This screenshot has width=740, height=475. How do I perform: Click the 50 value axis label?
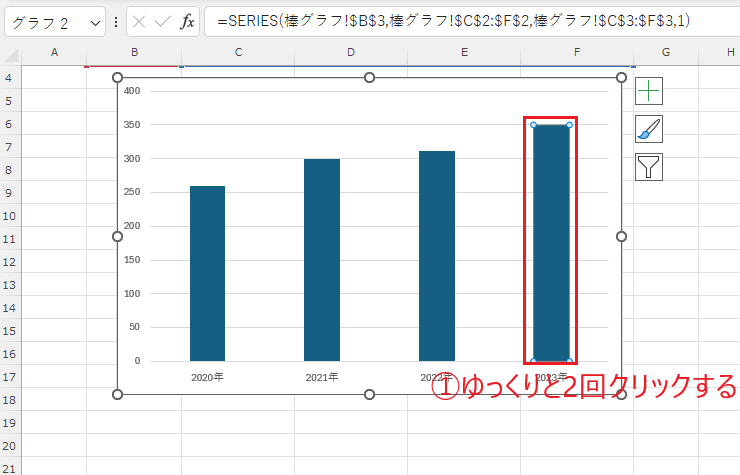point(135,327)
